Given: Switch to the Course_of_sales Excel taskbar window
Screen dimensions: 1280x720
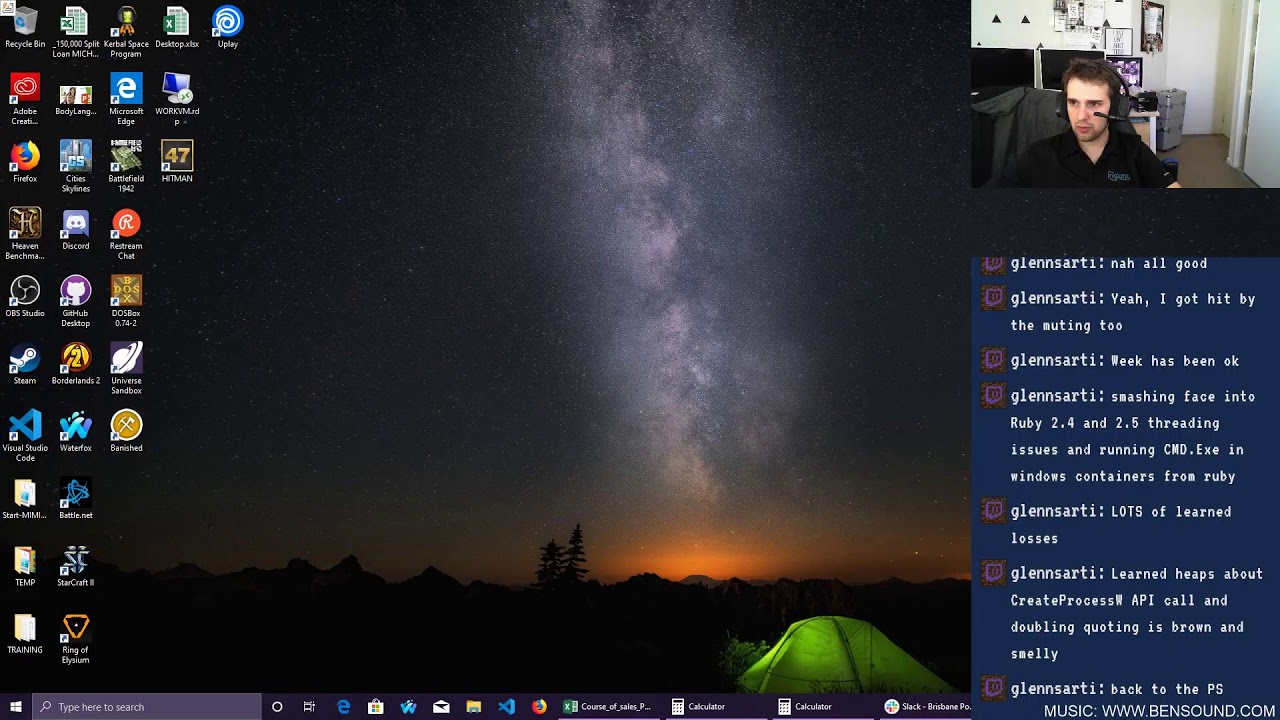Looking at the screenshot, I should 608,707.
